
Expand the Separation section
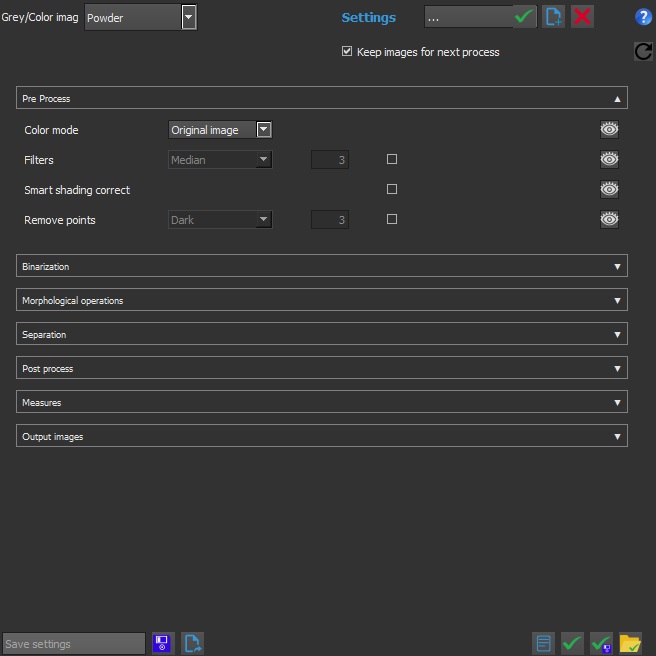(322, 334)
